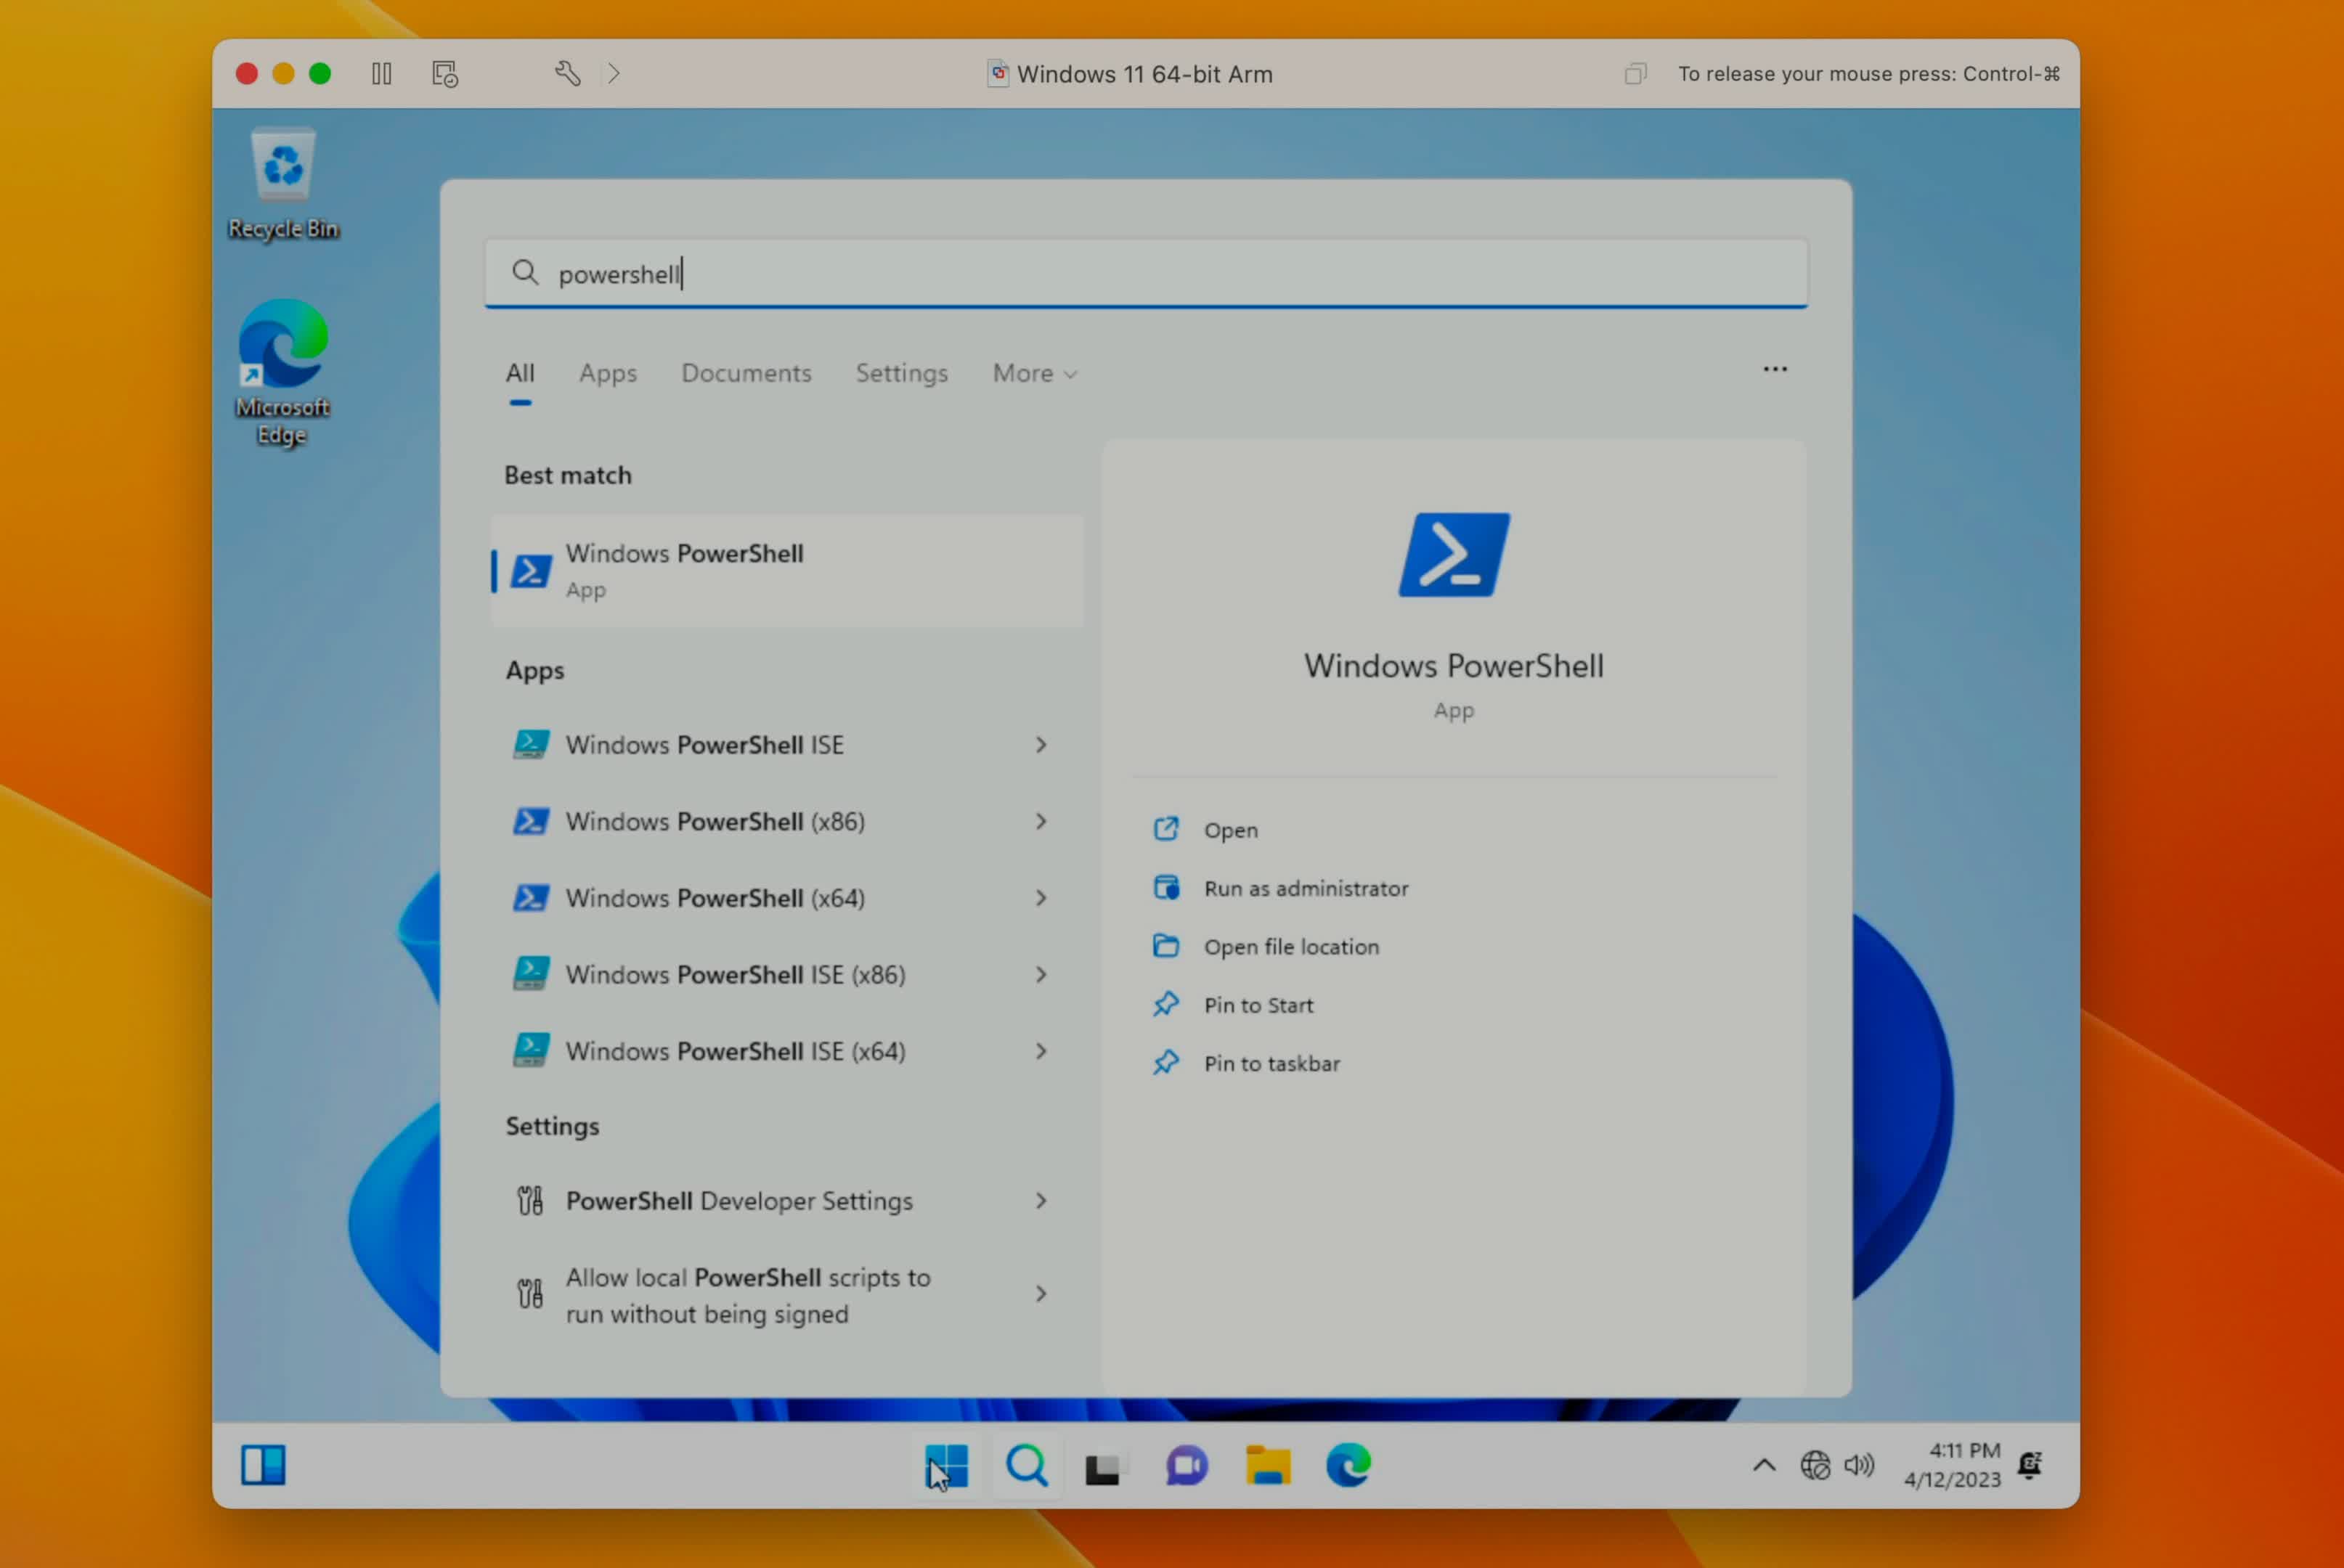Click the Windows Start button in the taskbar
Image resolution: width=2344 pixels, height=1568 pixels.
[946, 1466]
